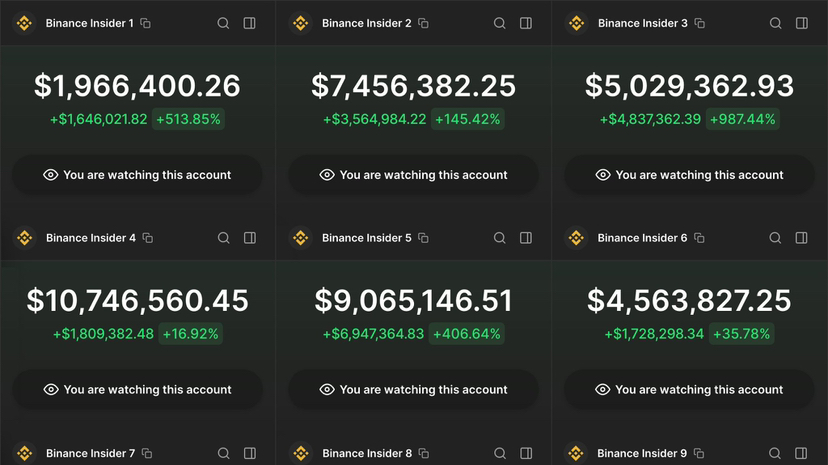Screen dimensions: 828x465
Task: Select the +987.44% percentage badge
Action: [742, 119]
